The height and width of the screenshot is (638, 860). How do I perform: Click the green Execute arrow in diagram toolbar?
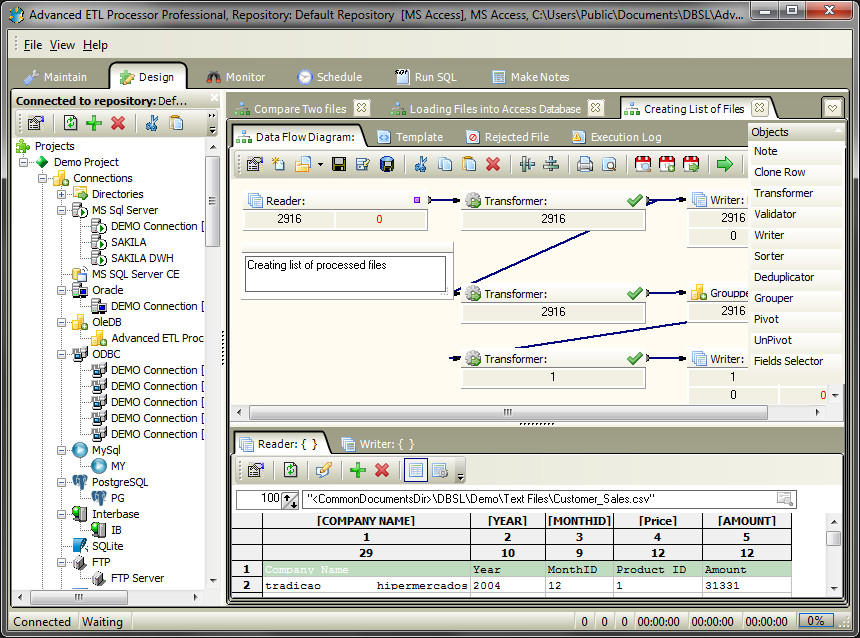[724, 164]
